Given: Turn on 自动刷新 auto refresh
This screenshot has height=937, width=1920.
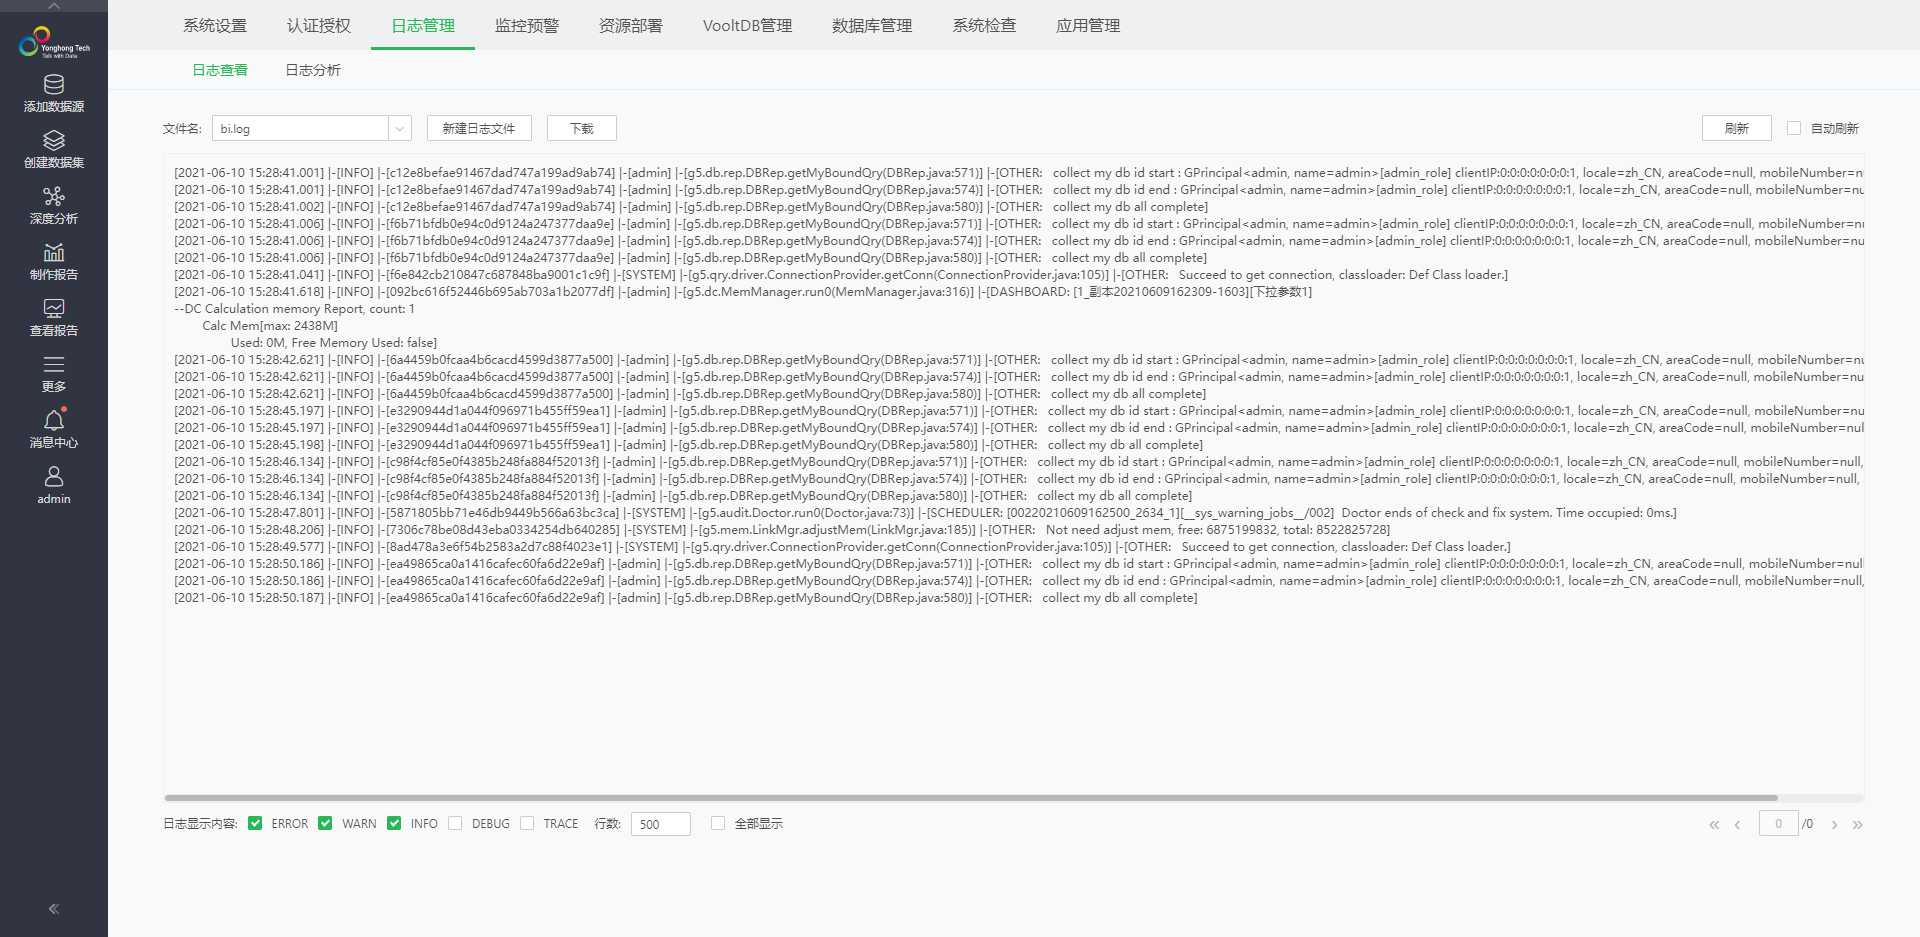Looking at the screenshot, I should click(1793, 128).
